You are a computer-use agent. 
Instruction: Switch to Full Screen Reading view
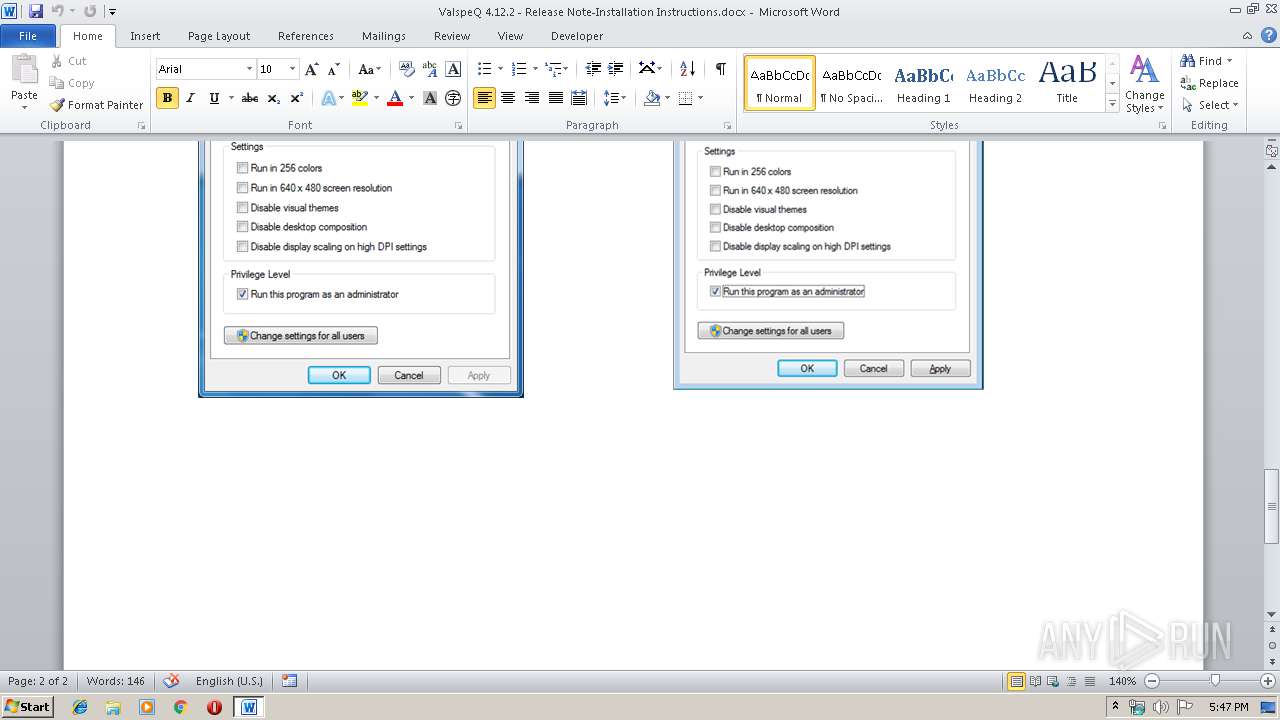tap(1034, 681)
